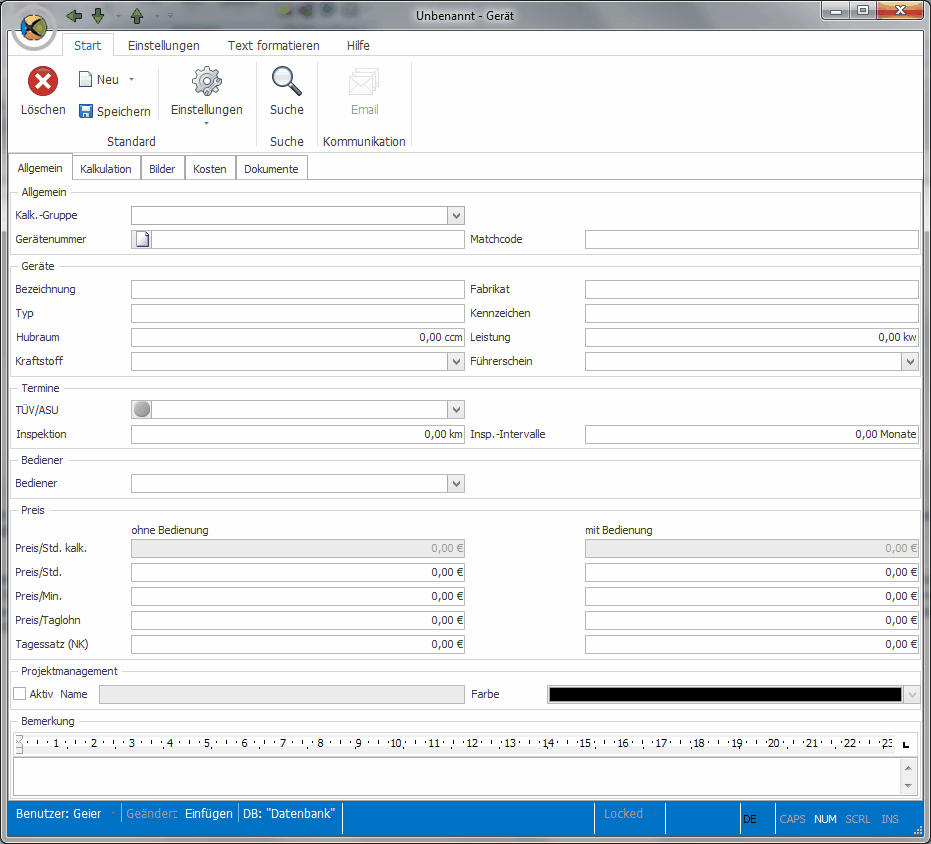Image resolution: width=931 pixels, height=844 pixels.
Task: Enable the Aktiv checkbox under Projektmanagement
Action: [x=20, y=694]
